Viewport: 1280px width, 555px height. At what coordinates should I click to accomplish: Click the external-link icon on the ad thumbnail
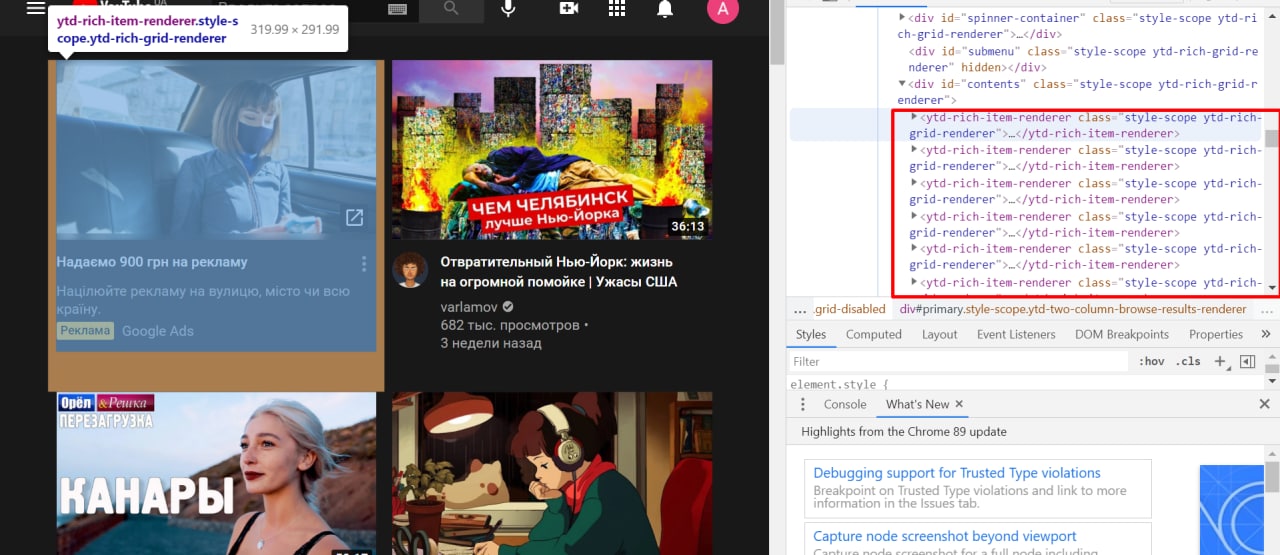point(354,217)
